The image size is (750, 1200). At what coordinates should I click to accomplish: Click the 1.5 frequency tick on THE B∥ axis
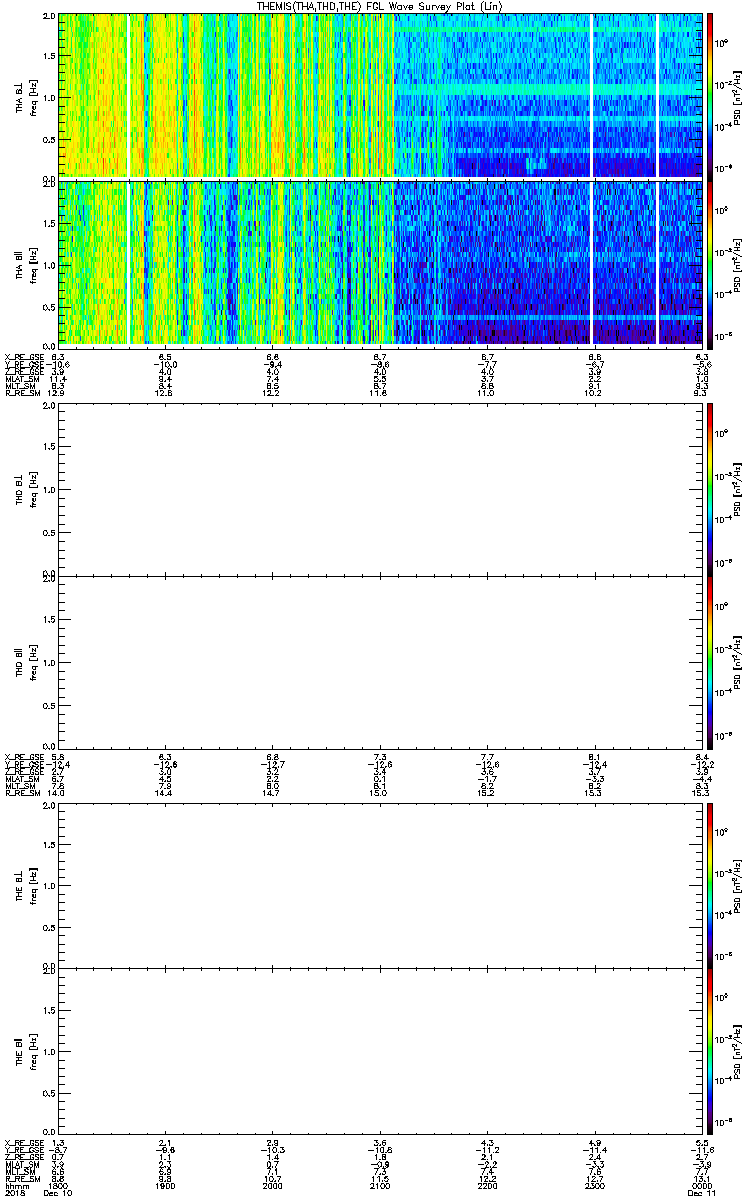pos(49,1009)
